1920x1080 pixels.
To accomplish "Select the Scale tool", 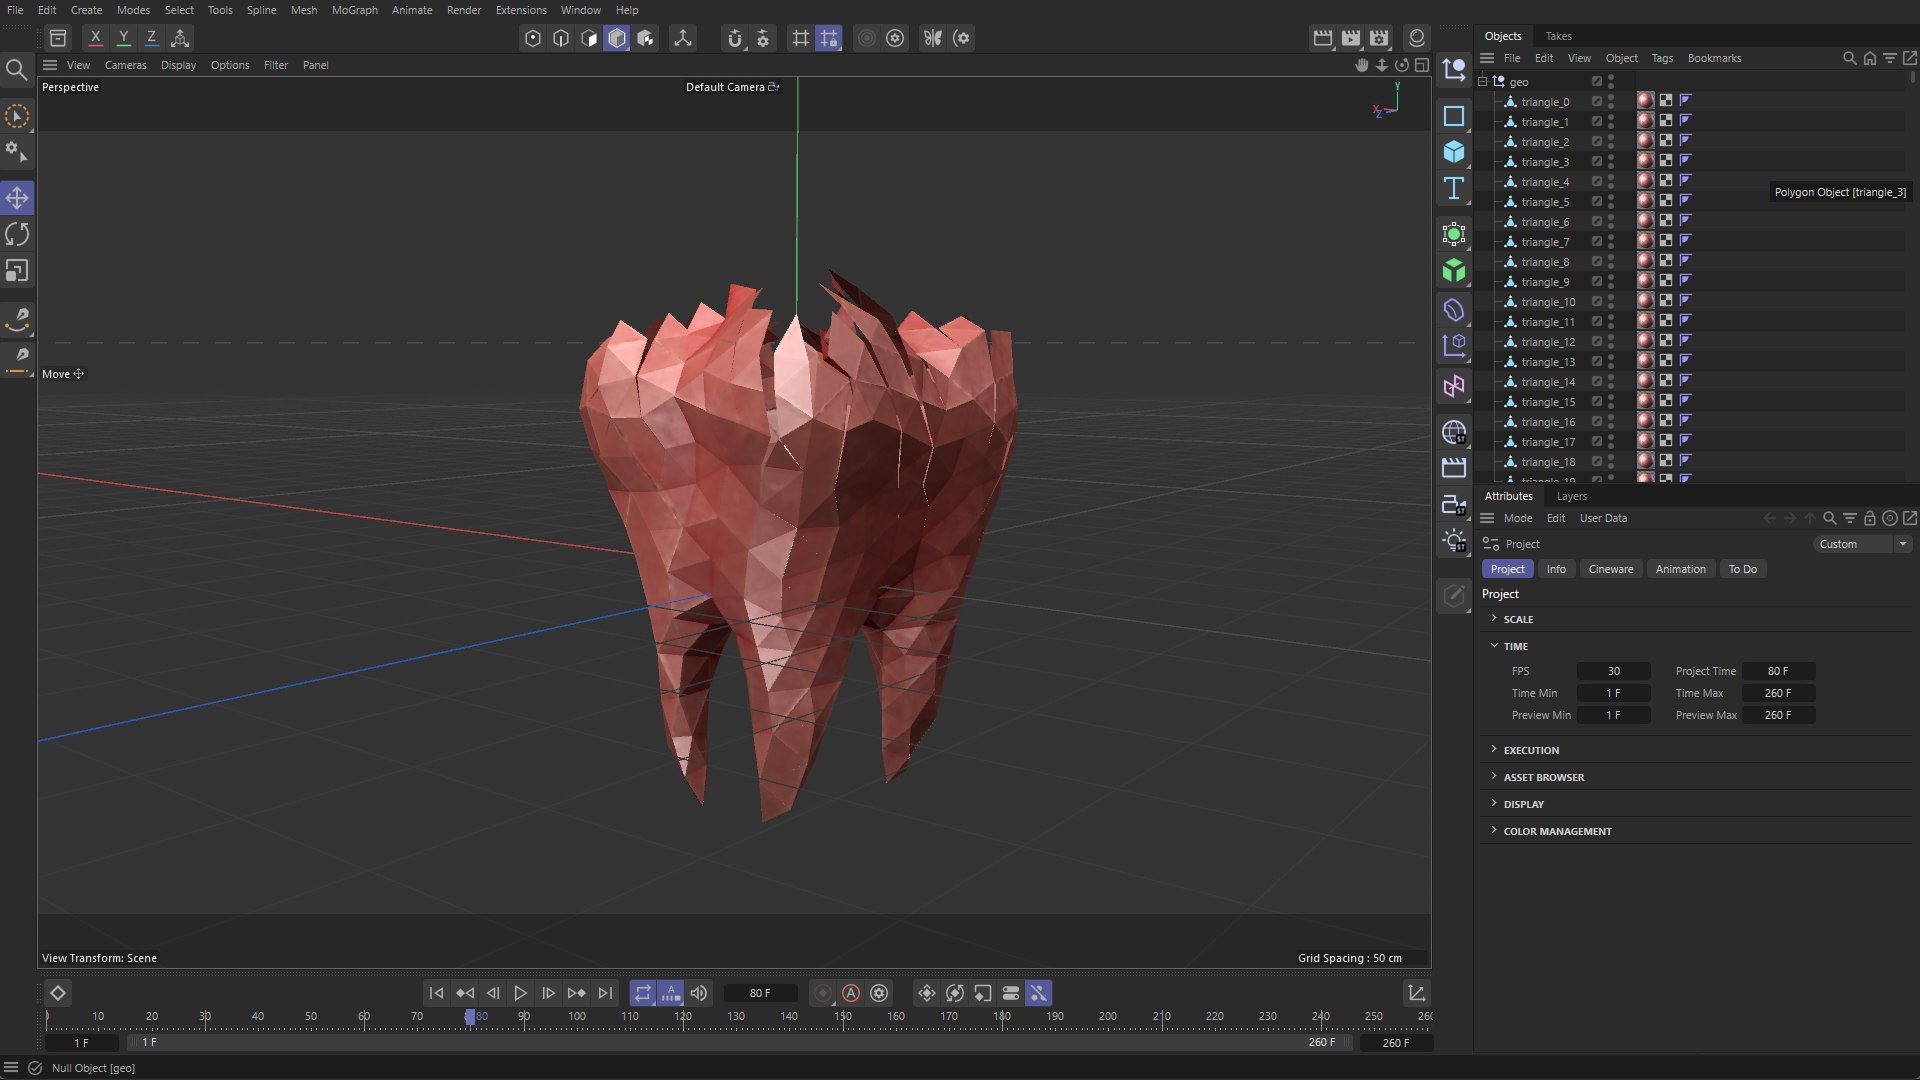I will (17, 271).
